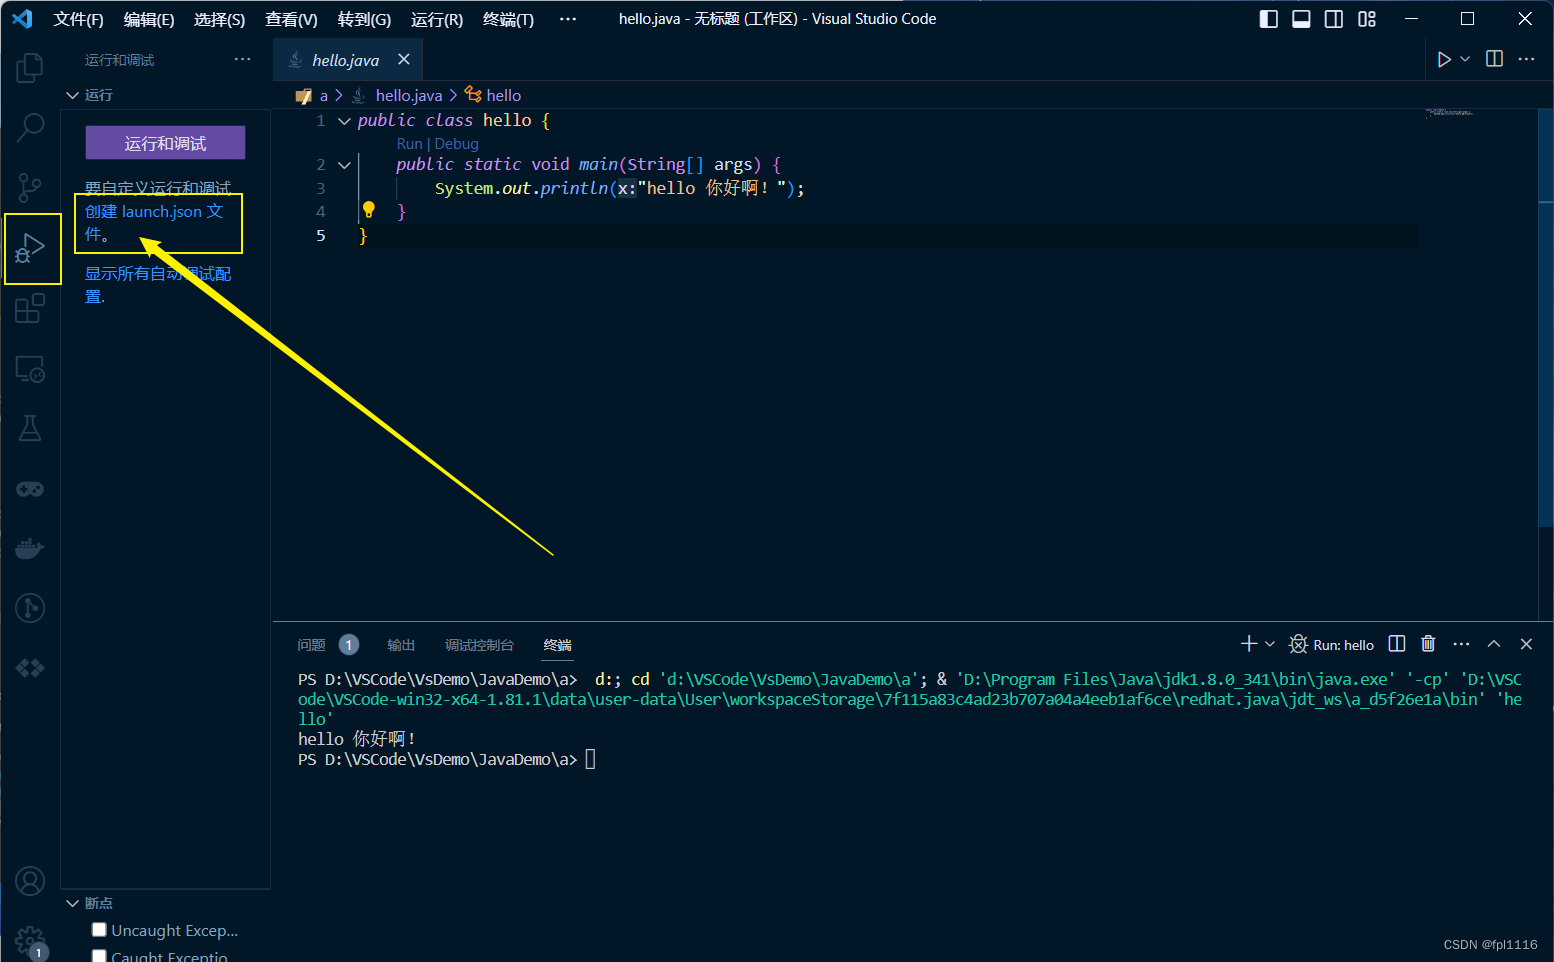Open the new terminal profile dropdown

tap(1268, 643)
